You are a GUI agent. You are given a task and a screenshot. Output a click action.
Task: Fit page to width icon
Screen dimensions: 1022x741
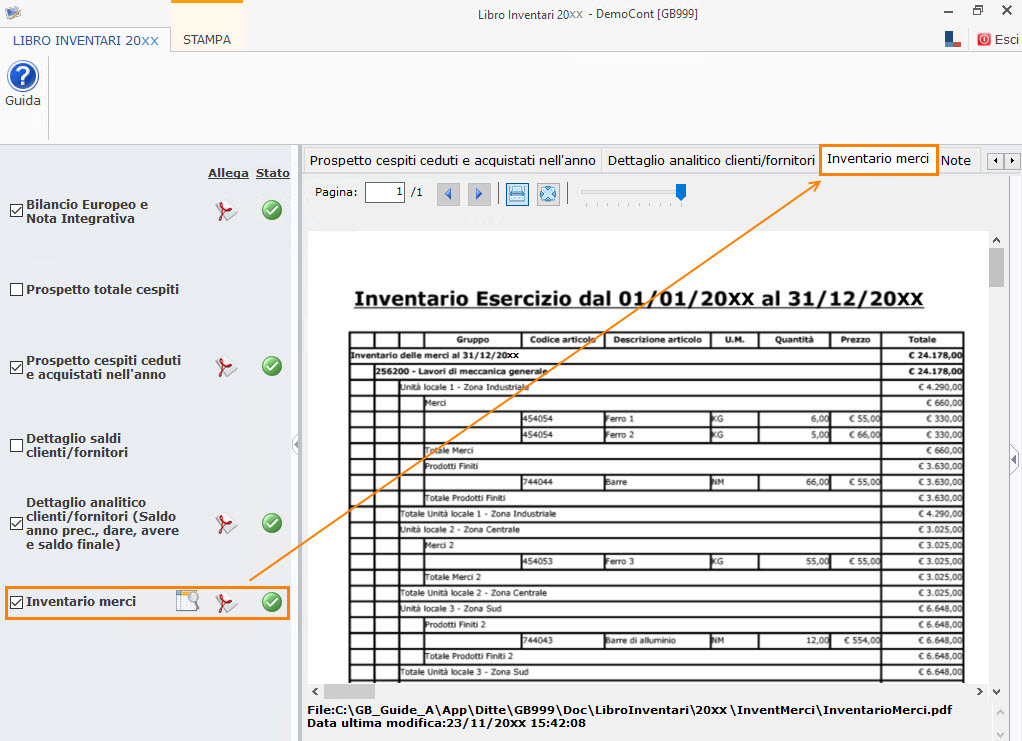516,193
